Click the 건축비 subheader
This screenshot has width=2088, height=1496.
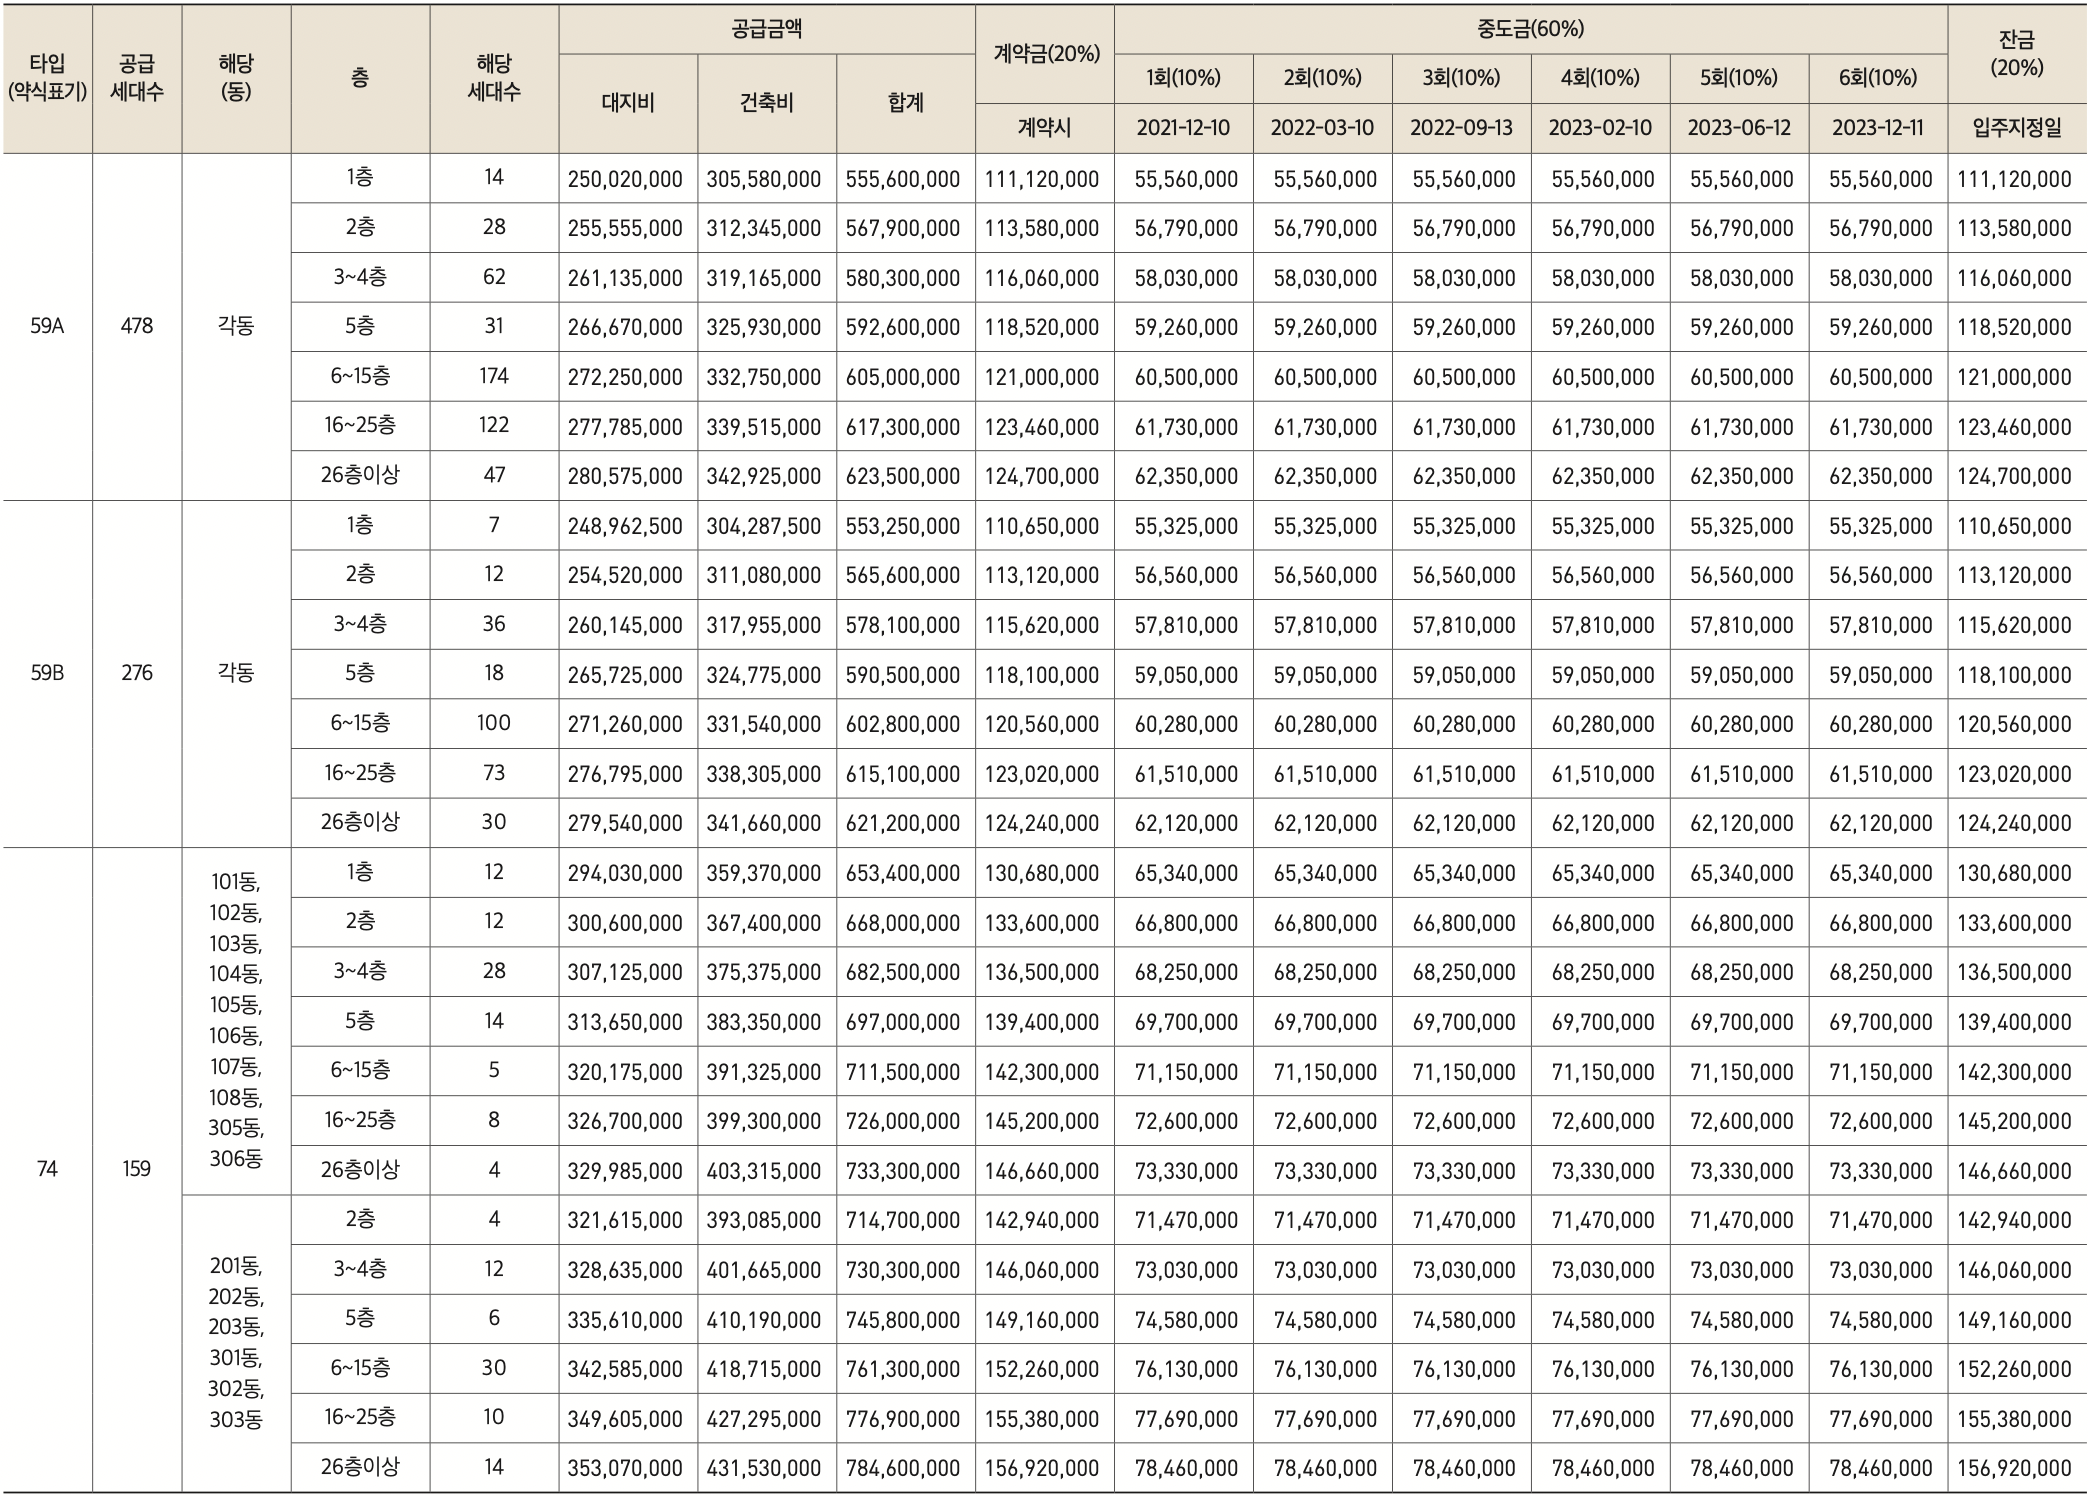click(766, 103)
